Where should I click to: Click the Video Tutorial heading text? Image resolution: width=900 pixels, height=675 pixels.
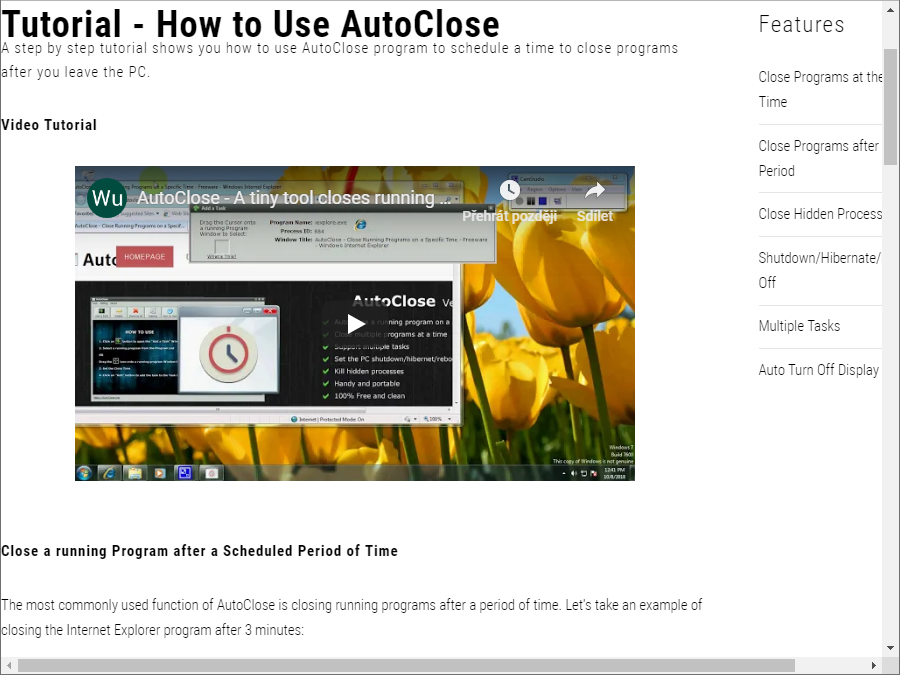coord(49,125)
